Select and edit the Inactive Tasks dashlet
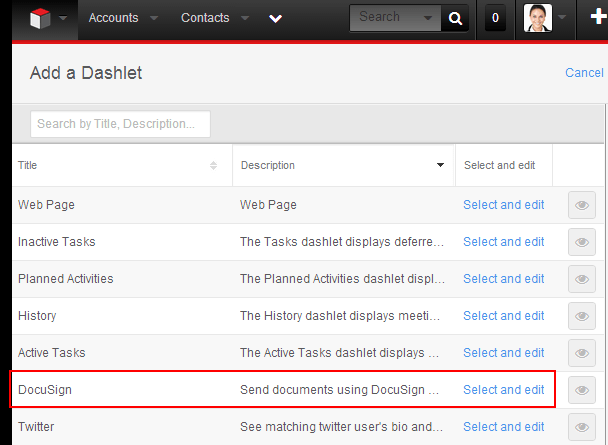This screenshot has height=445, width=608. coord(504,242)
